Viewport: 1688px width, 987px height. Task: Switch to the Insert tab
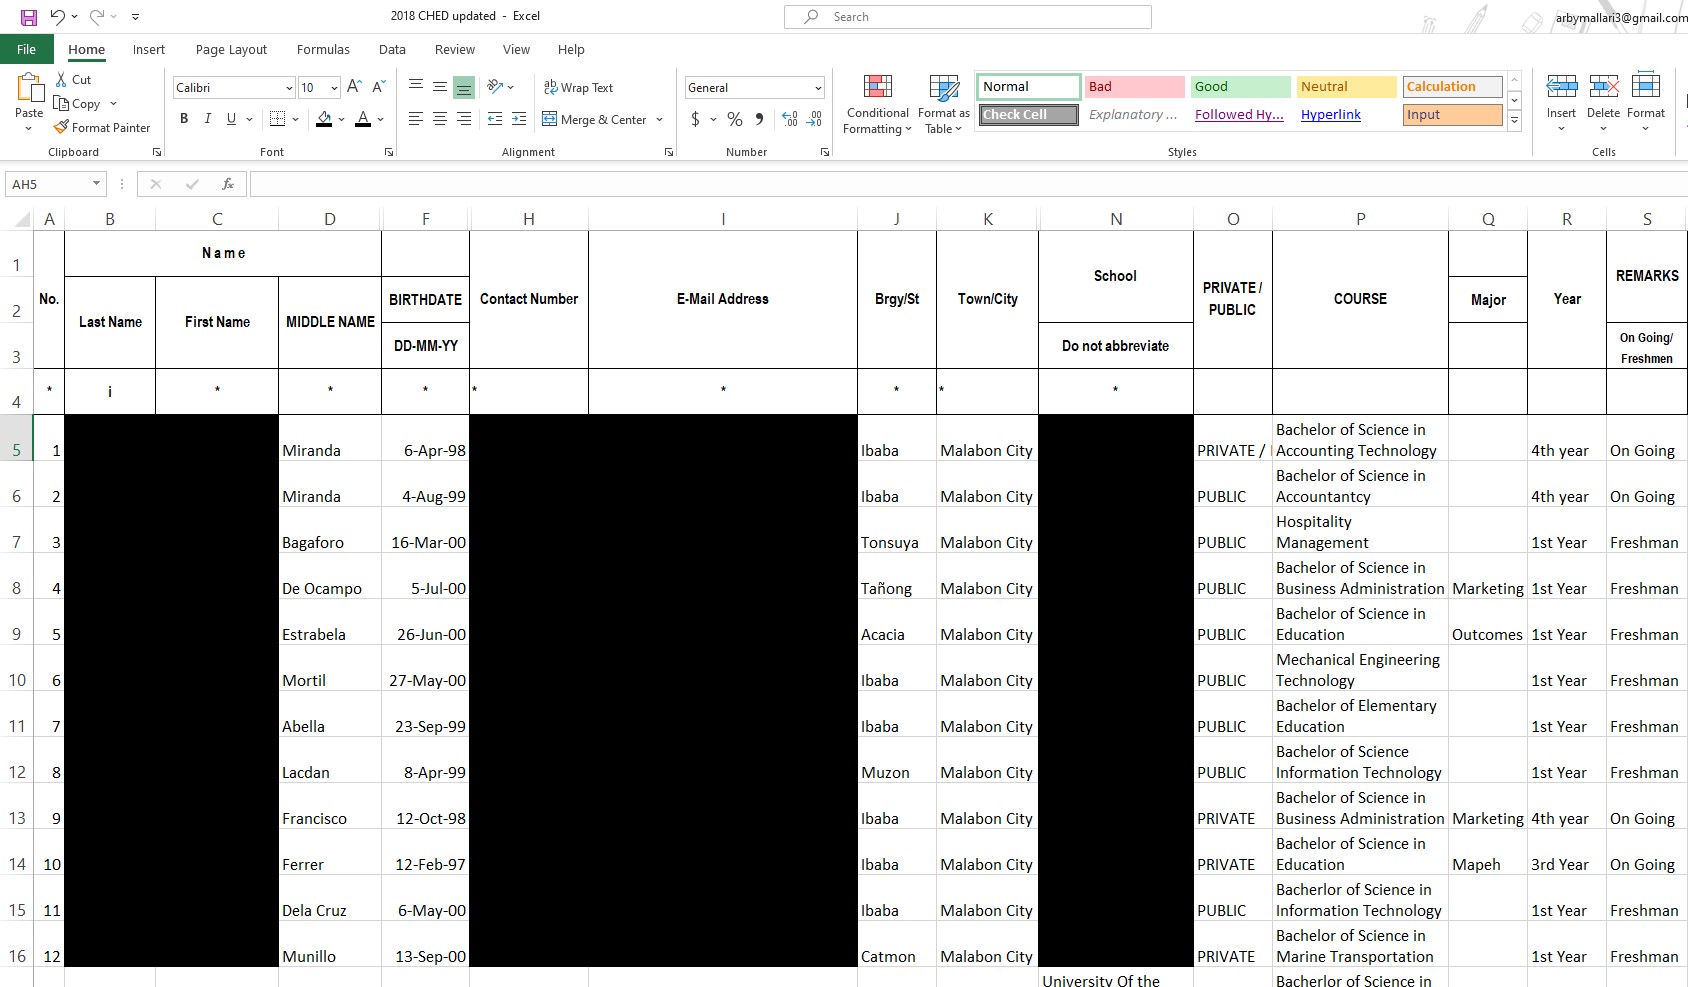pyautogui.click(x=149, y=49)
